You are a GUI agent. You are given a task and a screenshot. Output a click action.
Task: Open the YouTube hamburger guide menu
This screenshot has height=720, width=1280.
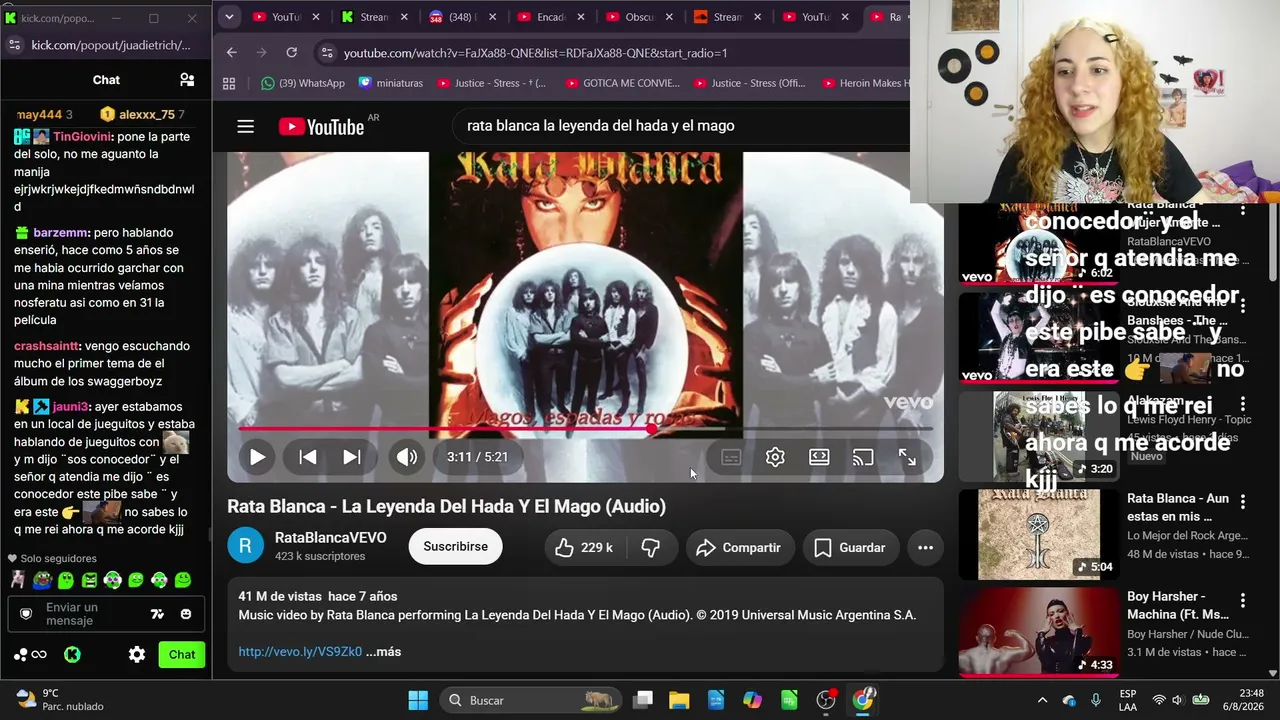246,126
